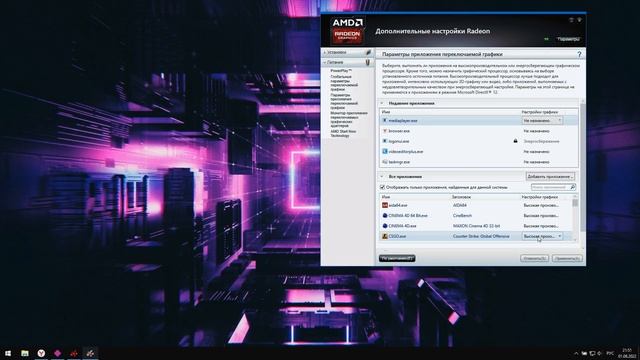Select the logonui.exe row
Viewport: 640px width, 360px height.
click(479, 141)
